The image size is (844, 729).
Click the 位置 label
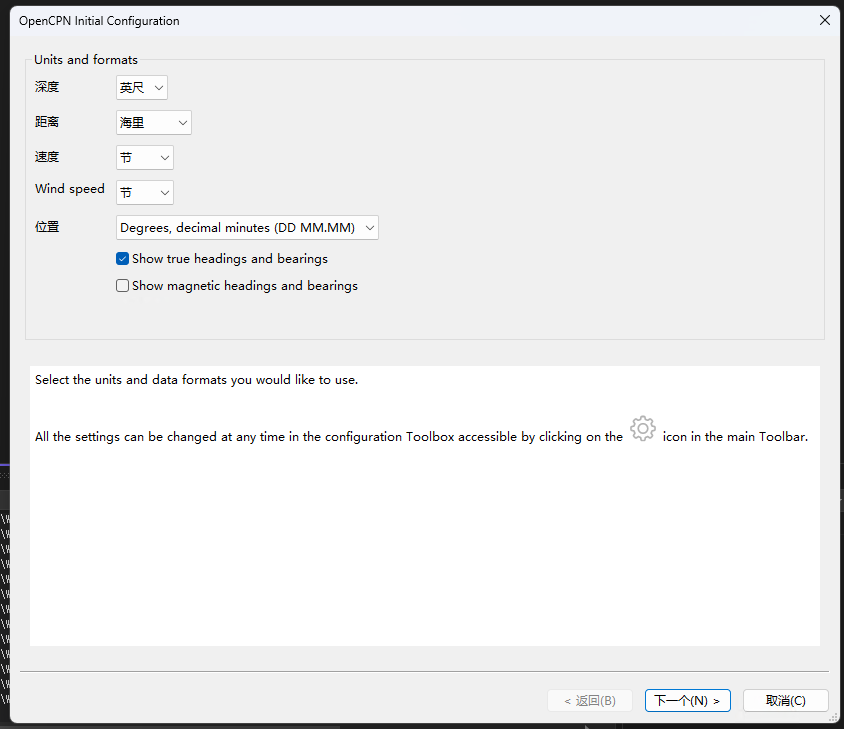pyautogui.click(x=47, y=227)
